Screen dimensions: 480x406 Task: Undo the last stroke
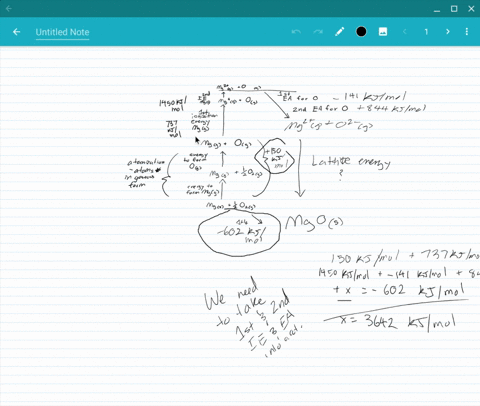pyautogui.click(x=296, y=32)
